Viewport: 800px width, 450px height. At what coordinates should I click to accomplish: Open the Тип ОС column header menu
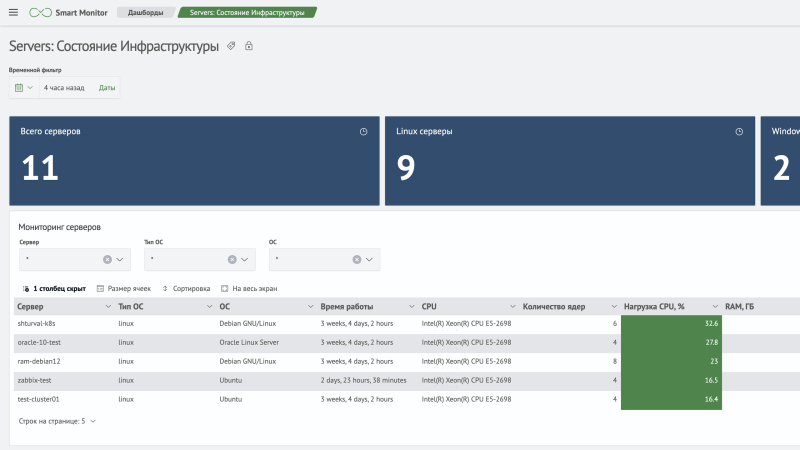(x=209, y=307)
